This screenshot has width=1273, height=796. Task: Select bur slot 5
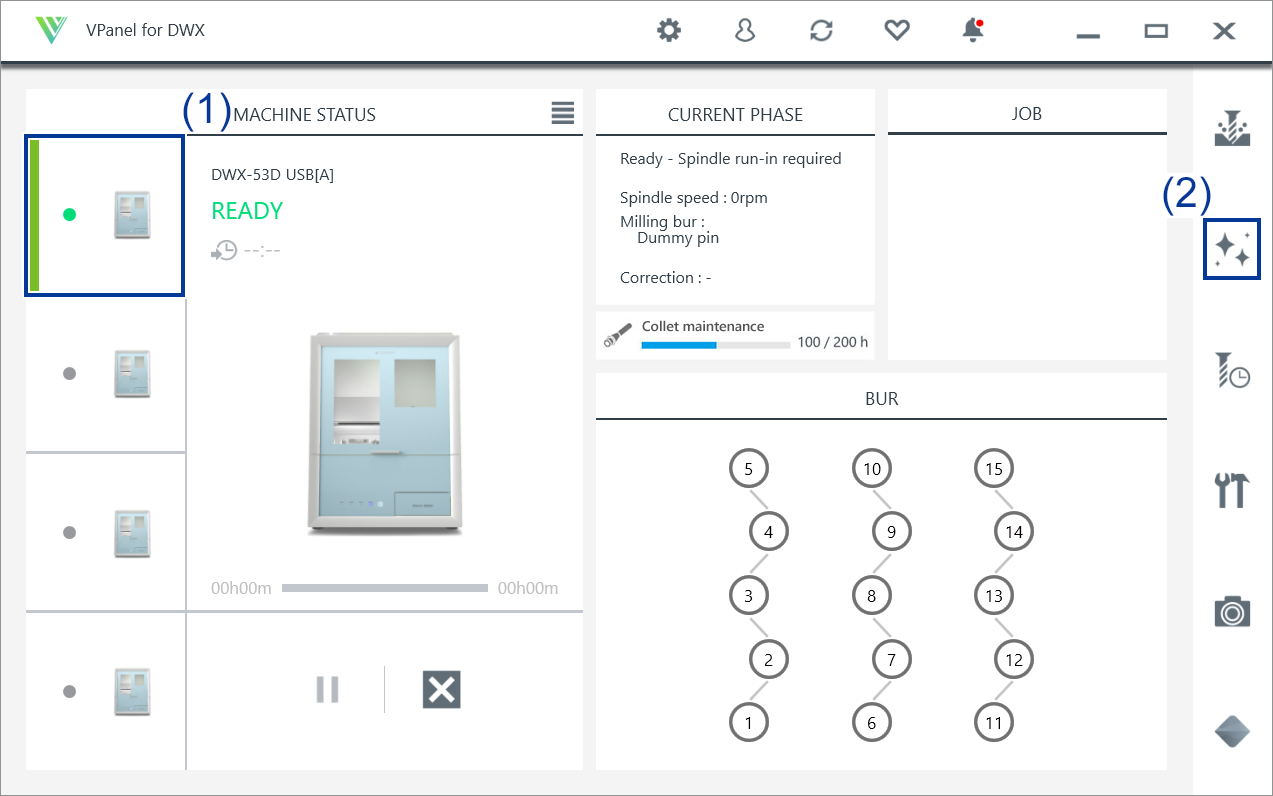point(749,468)
